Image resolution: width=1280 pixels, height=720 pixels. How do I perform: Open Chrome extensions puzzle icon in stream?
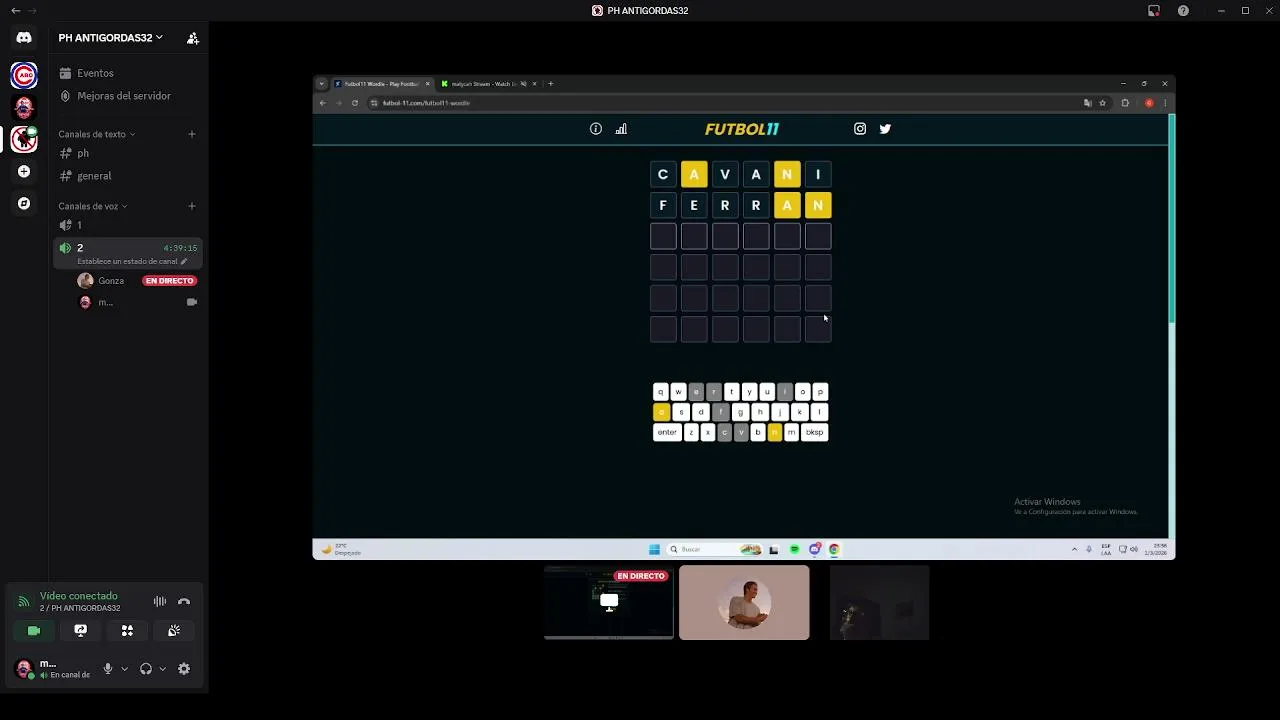[x=1125, y=103]
